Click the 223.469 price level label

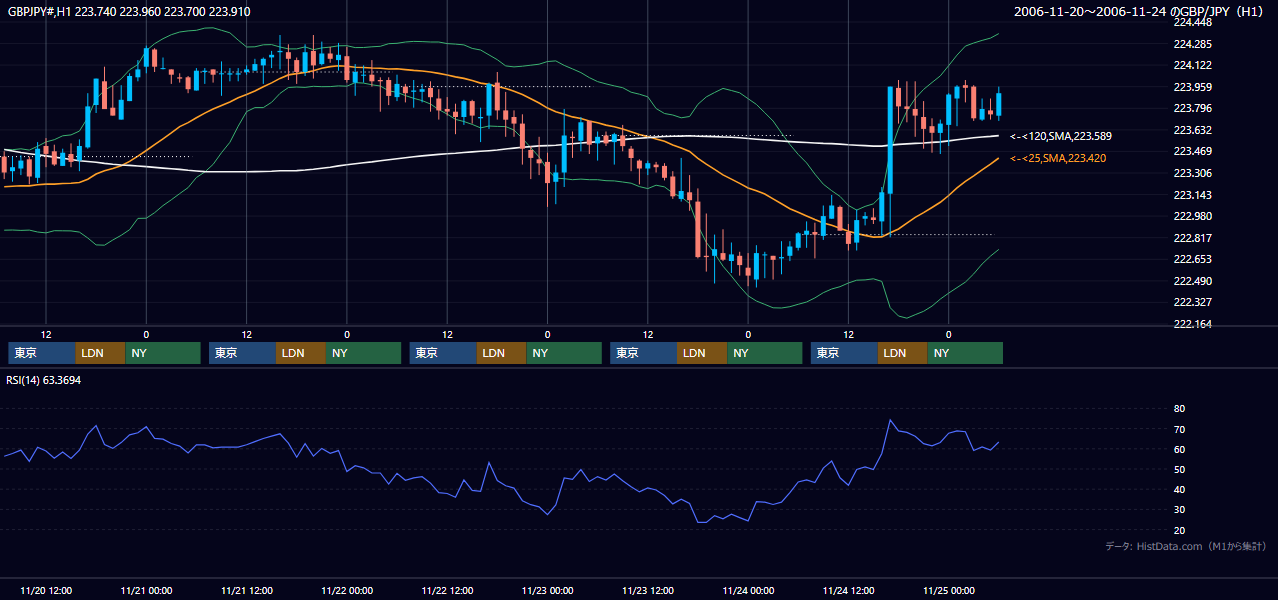pyautogui.click(x=1193, y=151)
